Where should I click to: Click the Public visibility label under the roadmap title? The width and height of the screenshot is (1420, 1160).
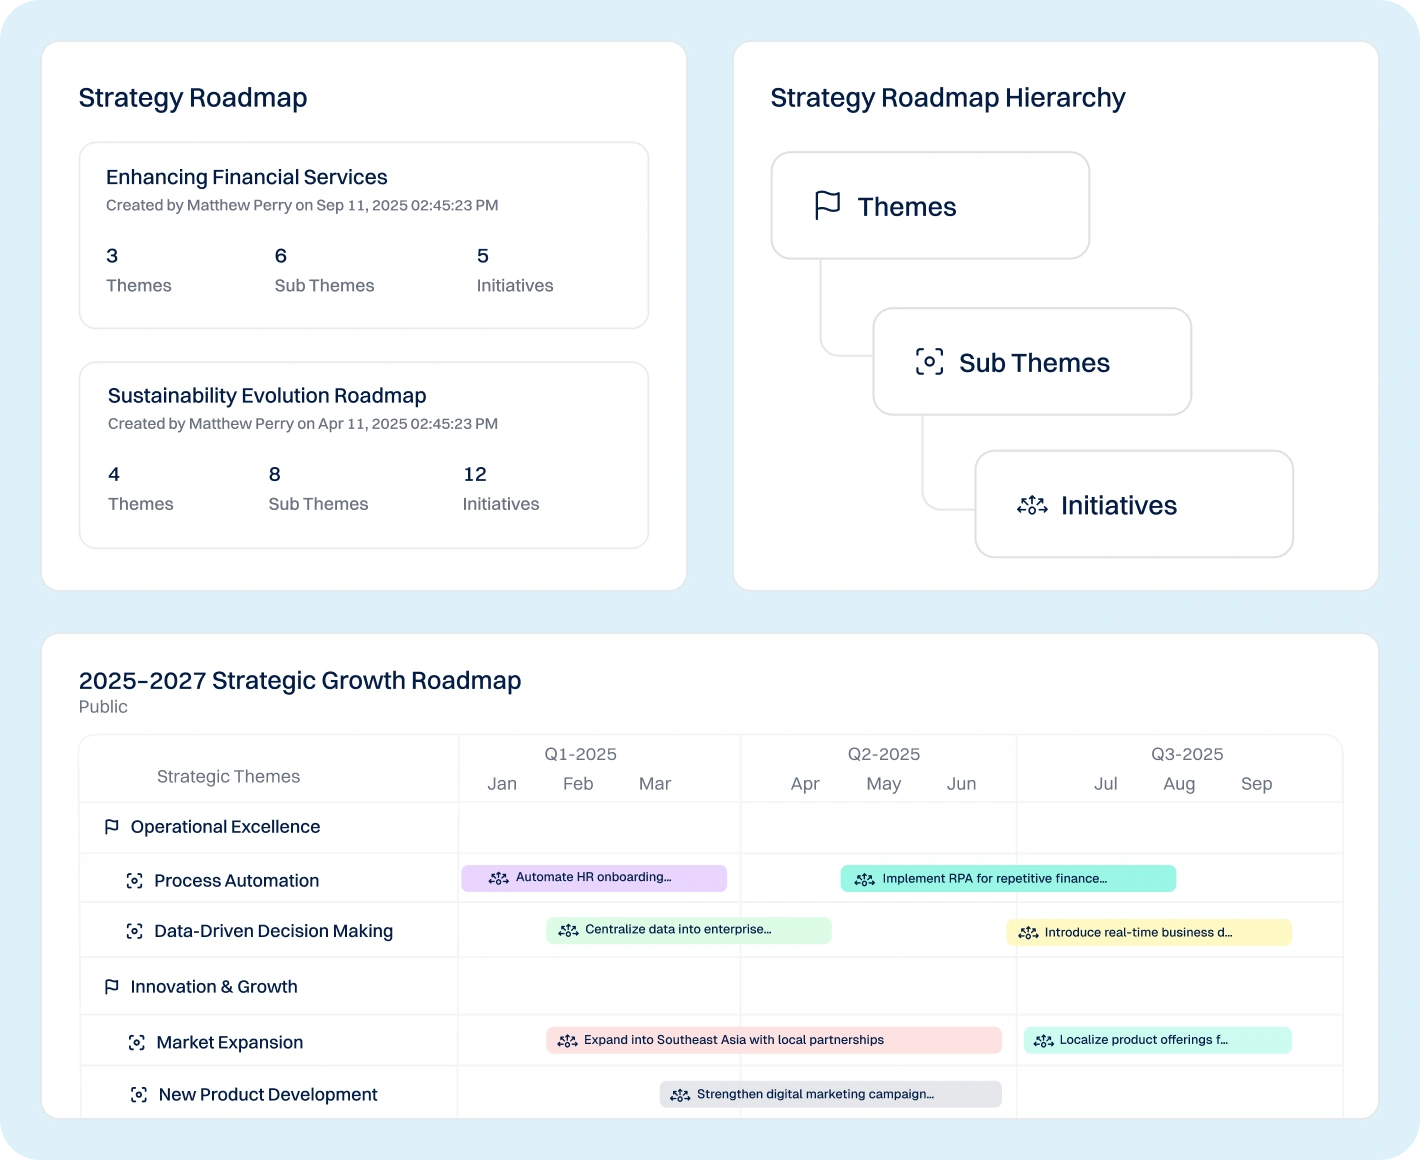103,707
